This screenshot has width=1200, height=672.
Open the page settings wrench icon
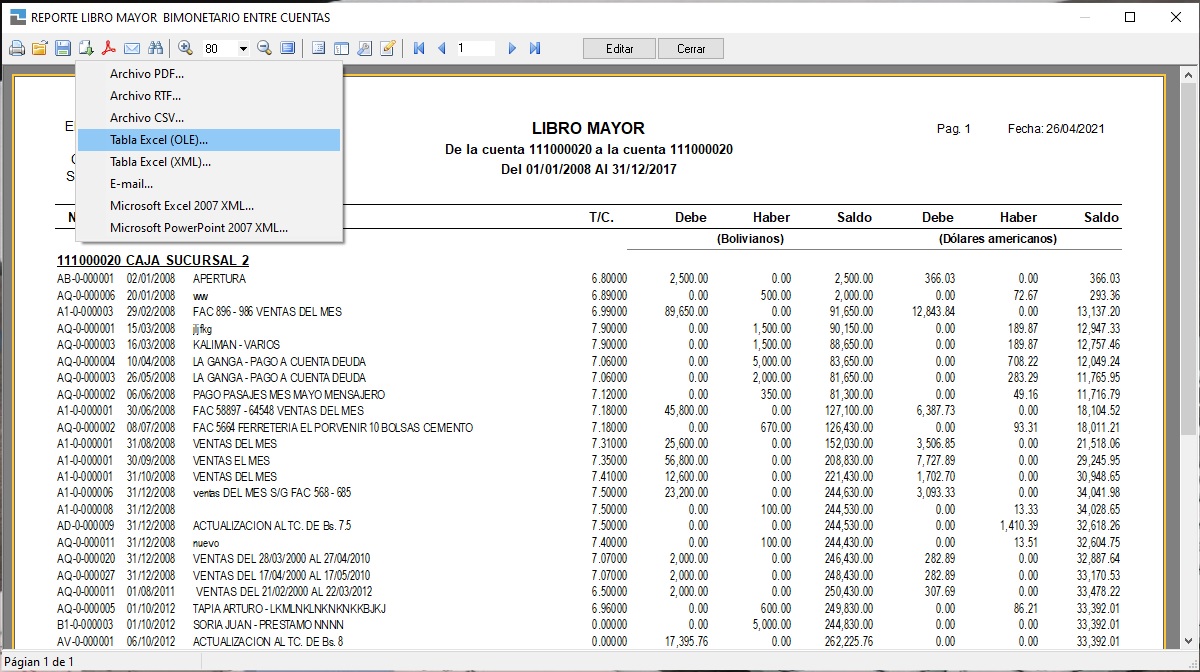pyautogui.click(x=364, y=48)
